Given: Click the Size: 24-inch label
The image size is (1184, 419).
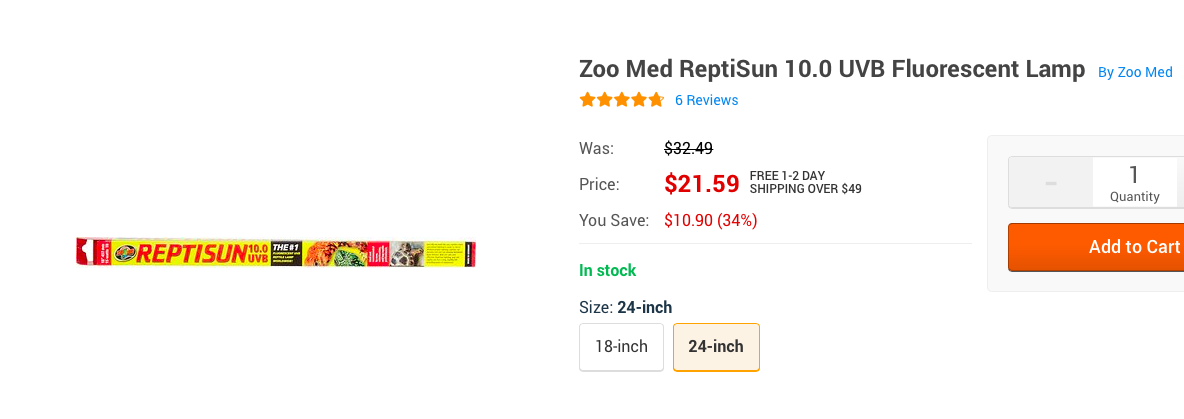Looking at the screenshot, I should pos(625,307).
